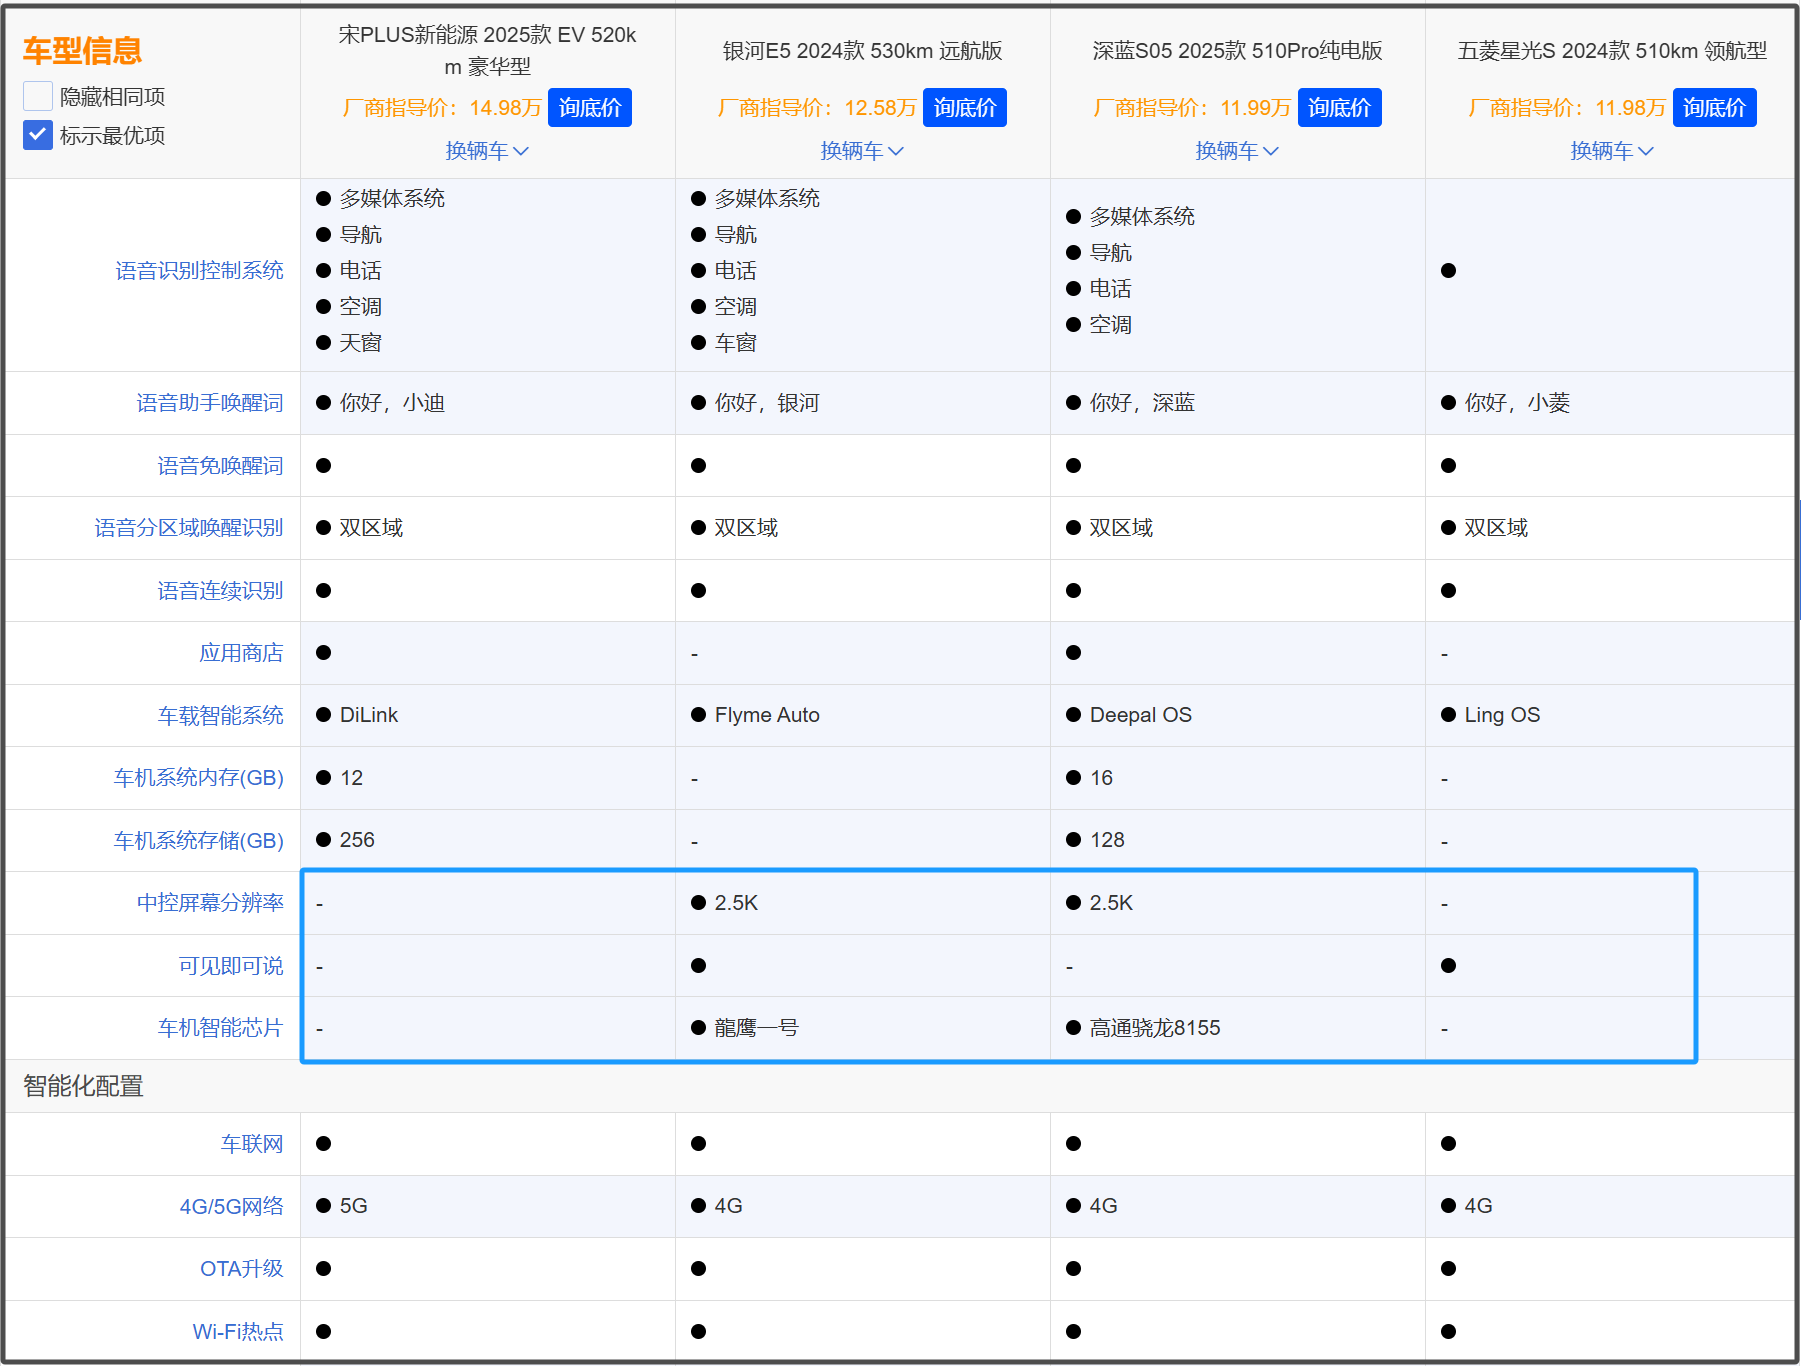1801x1366 pixels.
Task: Open 换辆车 dropdown under 深蓝S05
Action: [1237, 151]
